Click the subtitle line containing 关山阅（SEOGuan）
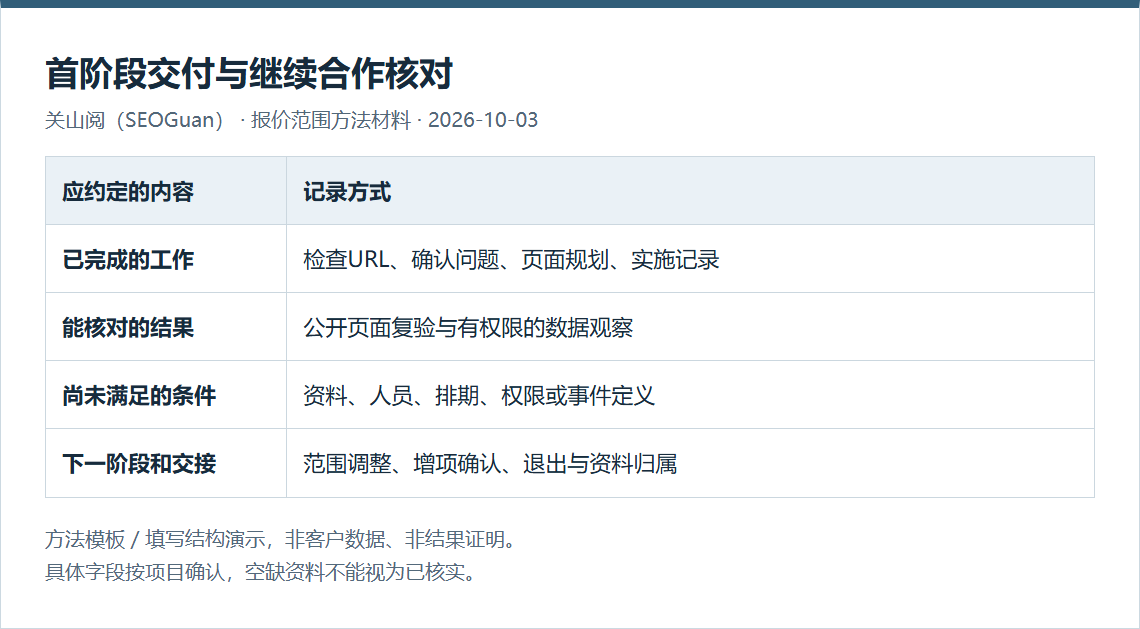The height and width of the screenshot is (629, 1140). [x=292, y=120]
